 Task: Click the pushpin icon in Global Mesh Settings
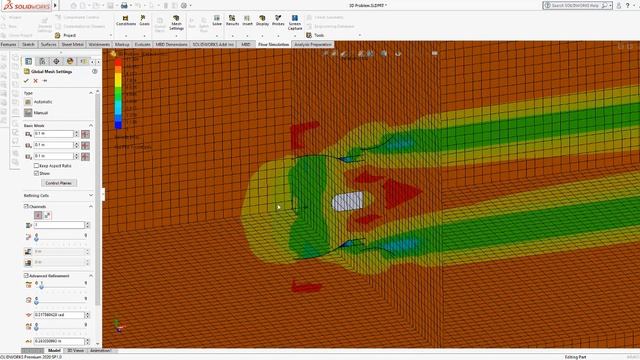click(x=45, y=81)
